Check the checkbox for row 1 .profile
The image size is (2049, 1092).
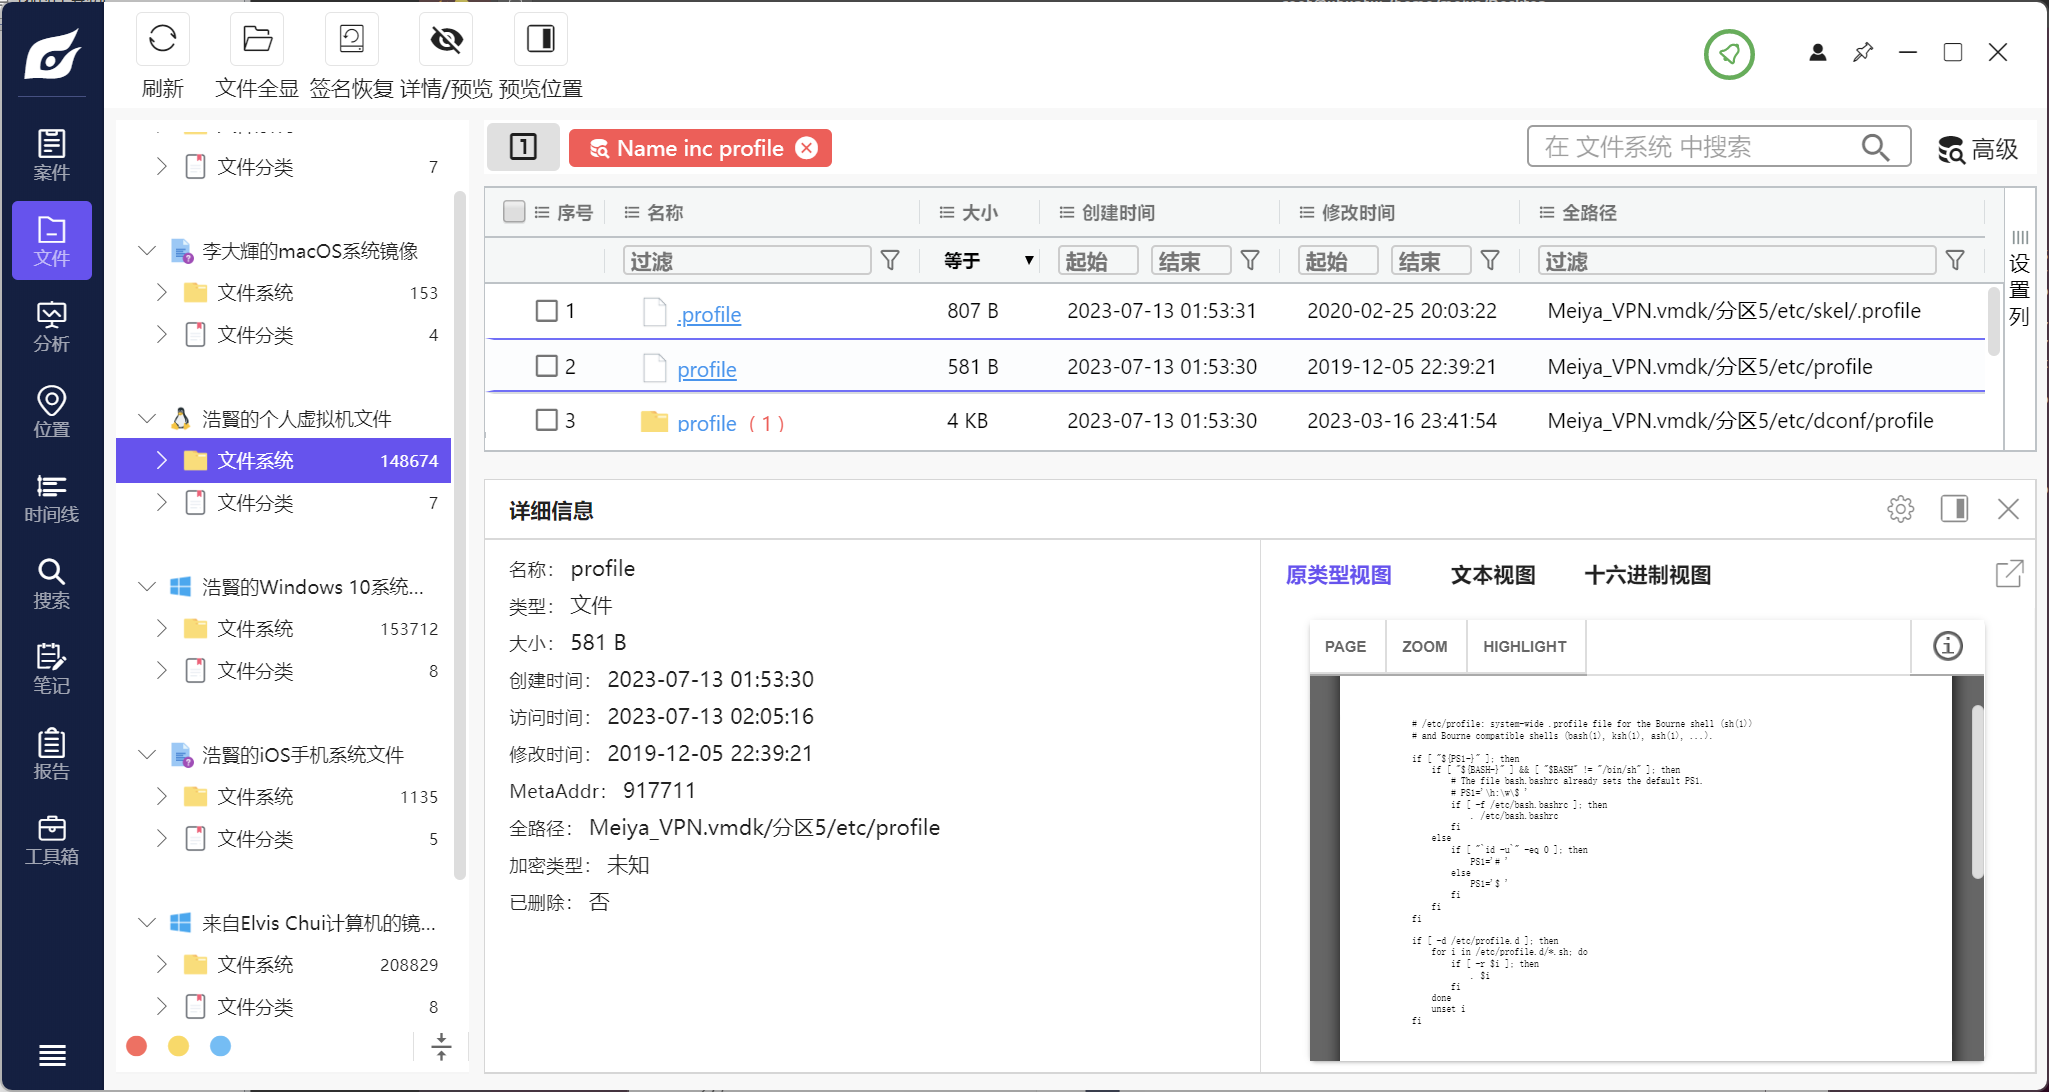[x=546, y=311]
